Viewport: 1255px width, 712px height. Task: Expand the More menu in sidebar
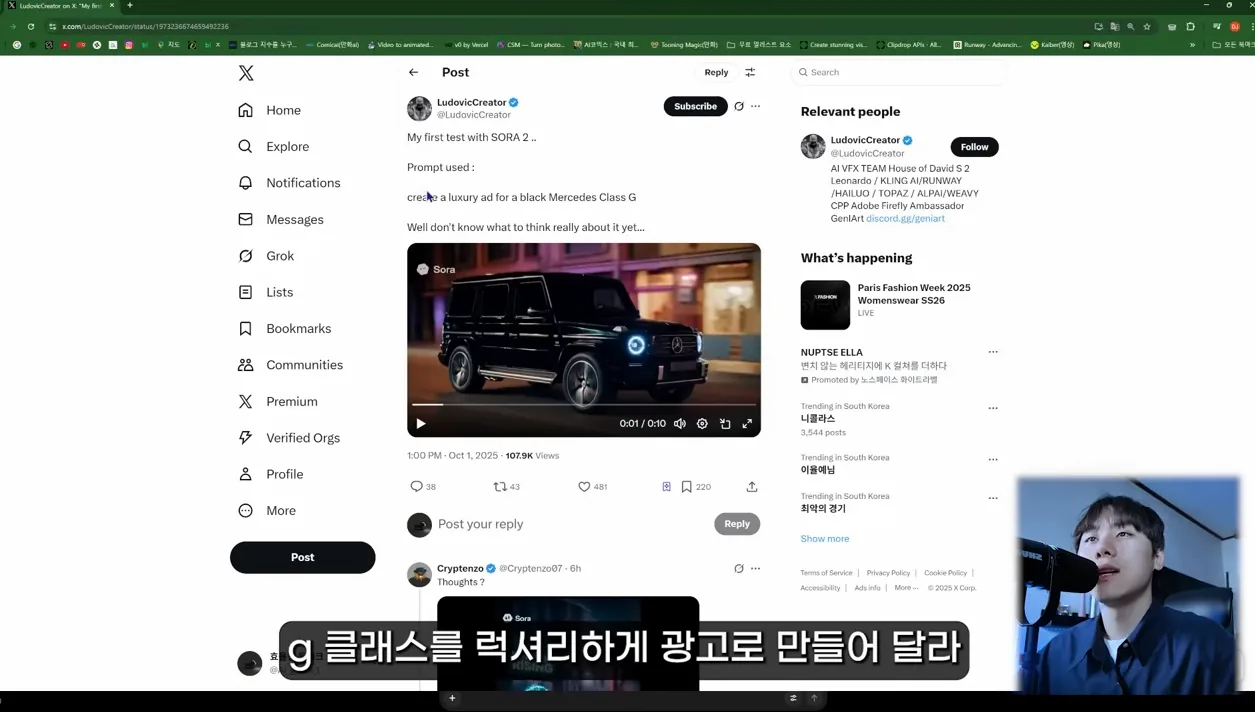266,510
